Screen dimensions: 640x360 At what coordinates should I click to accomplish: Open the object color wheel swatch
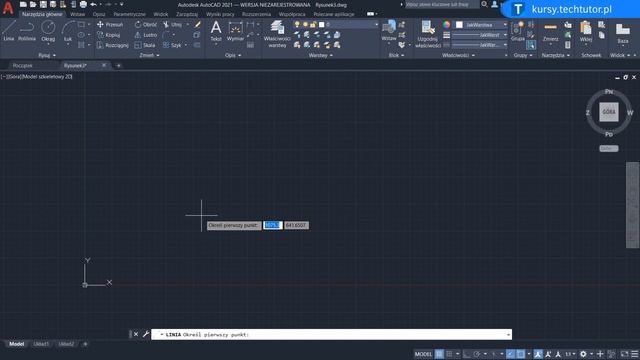[447, 24]
